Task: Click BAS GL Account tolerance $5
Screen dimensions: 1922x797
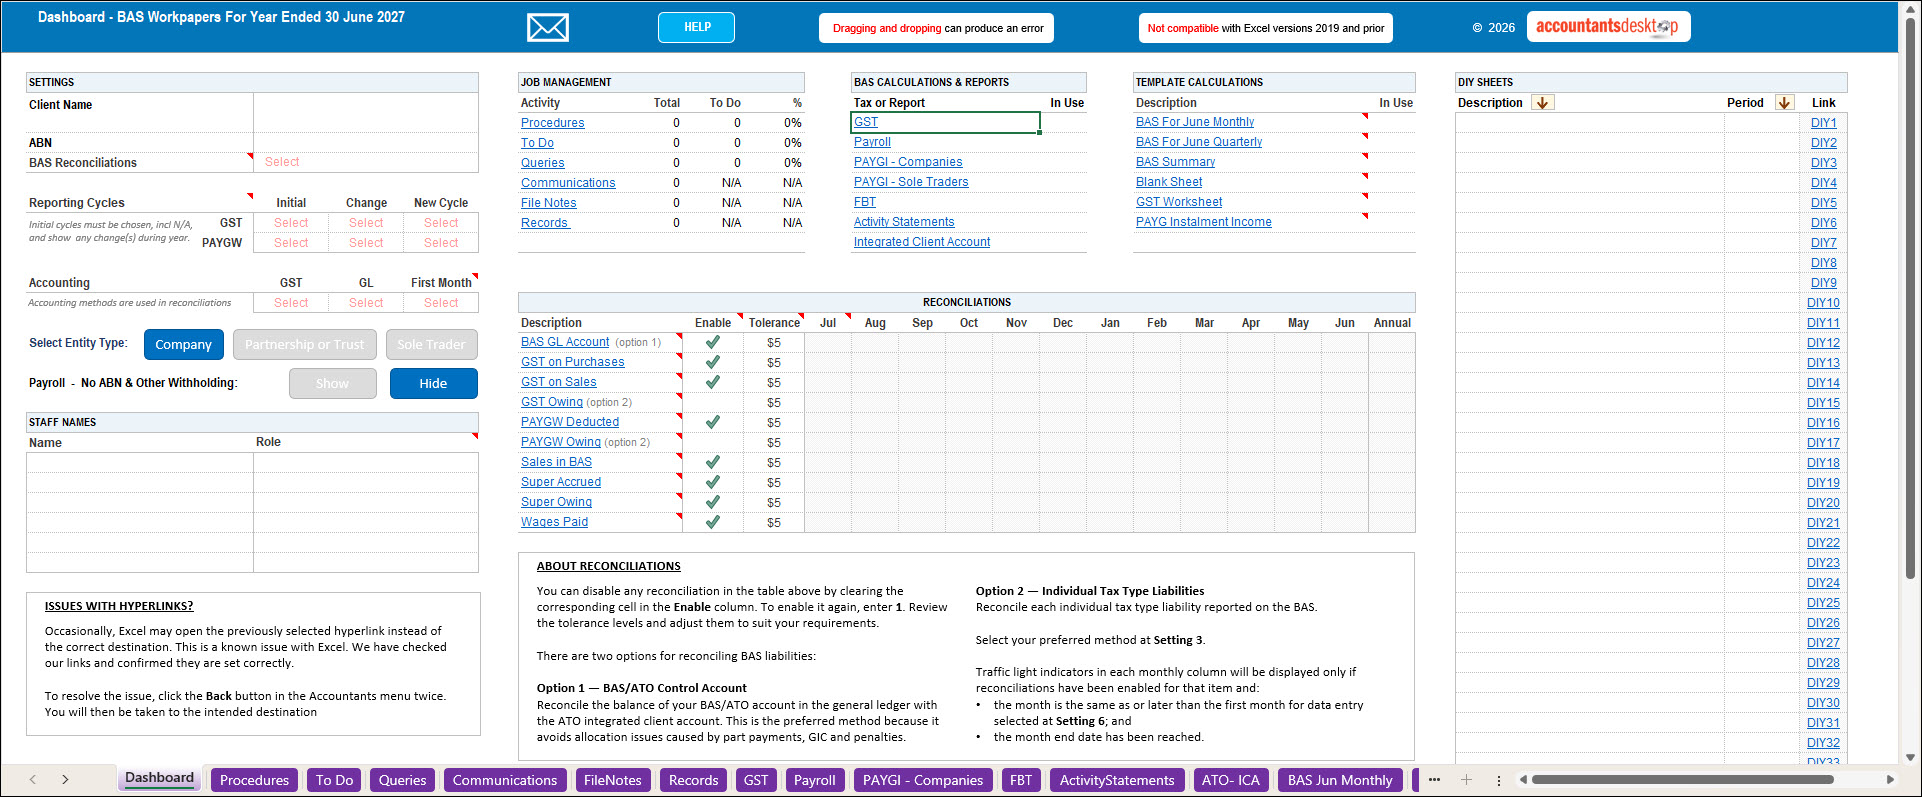Action: [774, 343]
